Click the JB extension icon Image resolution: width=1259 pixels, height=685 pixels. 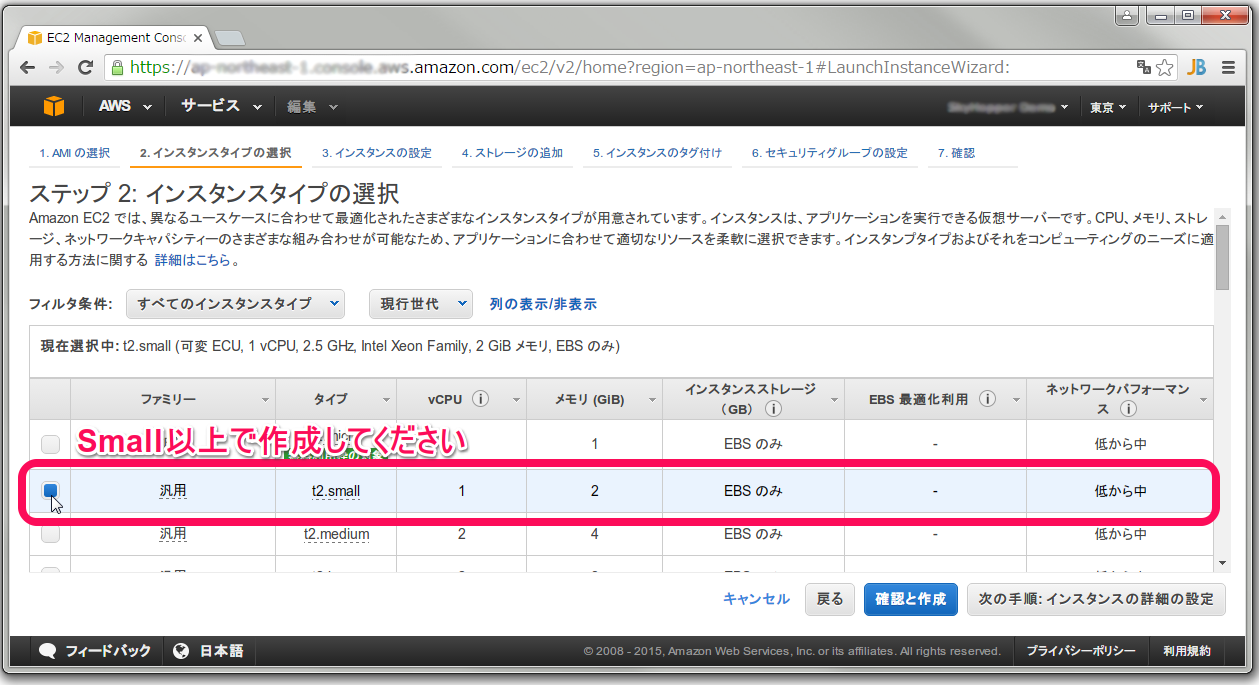[x=1196, y=68]
